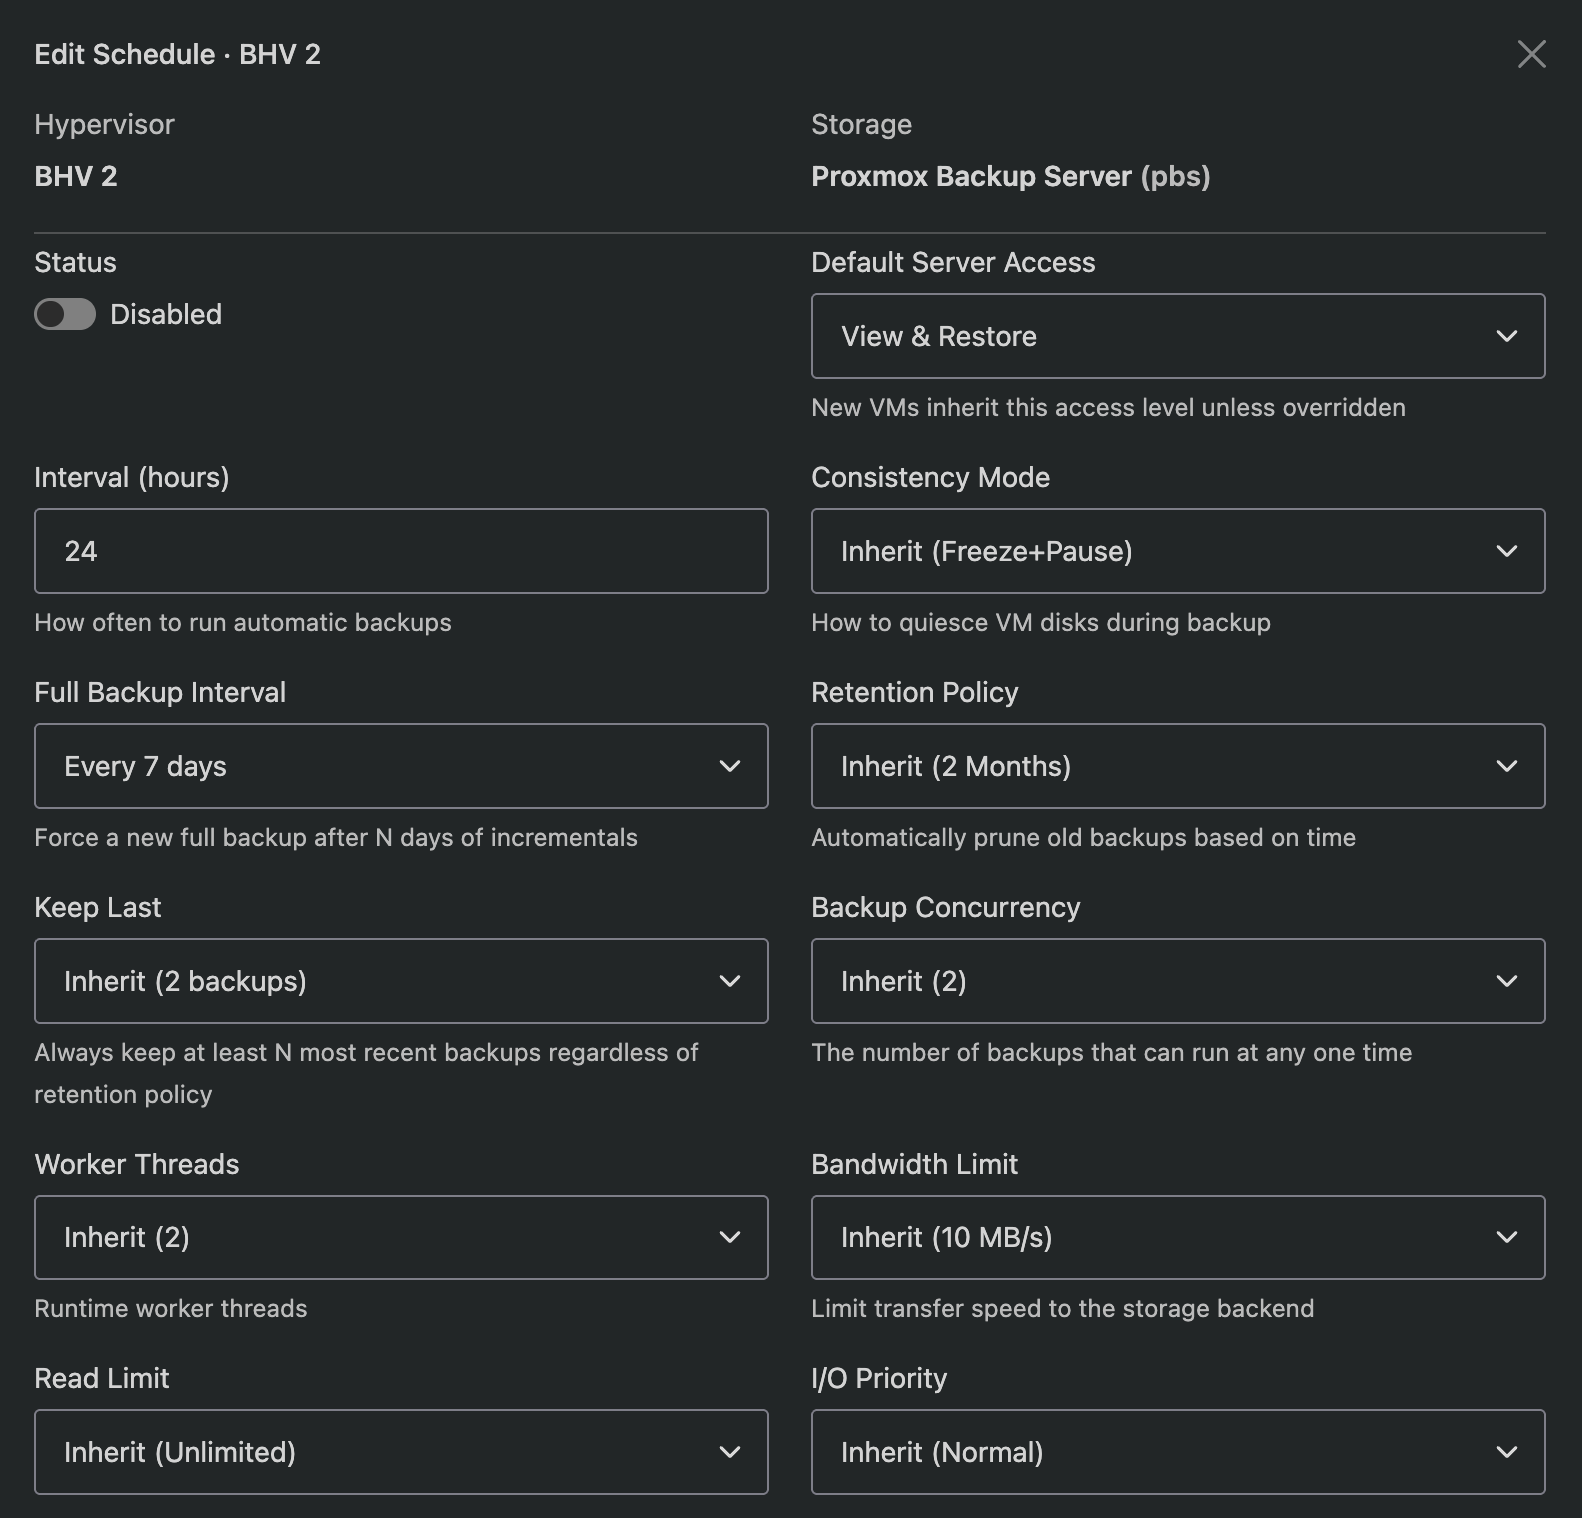Click the chevron beside Inherit (2 Months)
Screen dimensions: 1582x1518
(1506, 766)
